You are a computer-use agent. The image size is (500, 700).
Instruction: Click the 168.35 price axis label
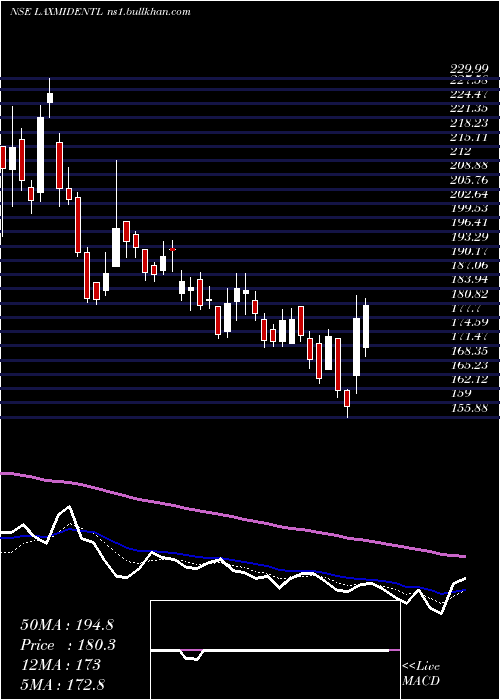[x=468, y=350]
